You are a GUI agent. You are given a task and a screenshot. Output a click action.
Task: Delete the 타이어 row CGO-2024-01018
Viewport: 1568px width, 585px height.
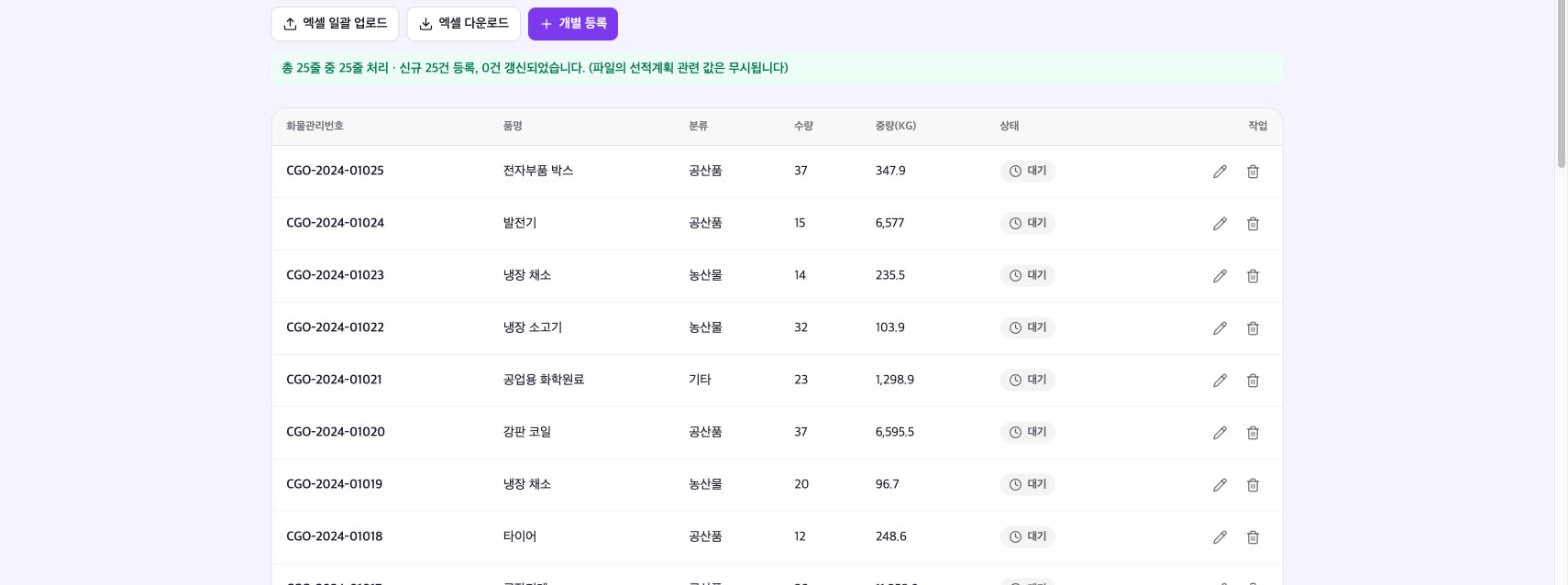[x=1252, y=537]
